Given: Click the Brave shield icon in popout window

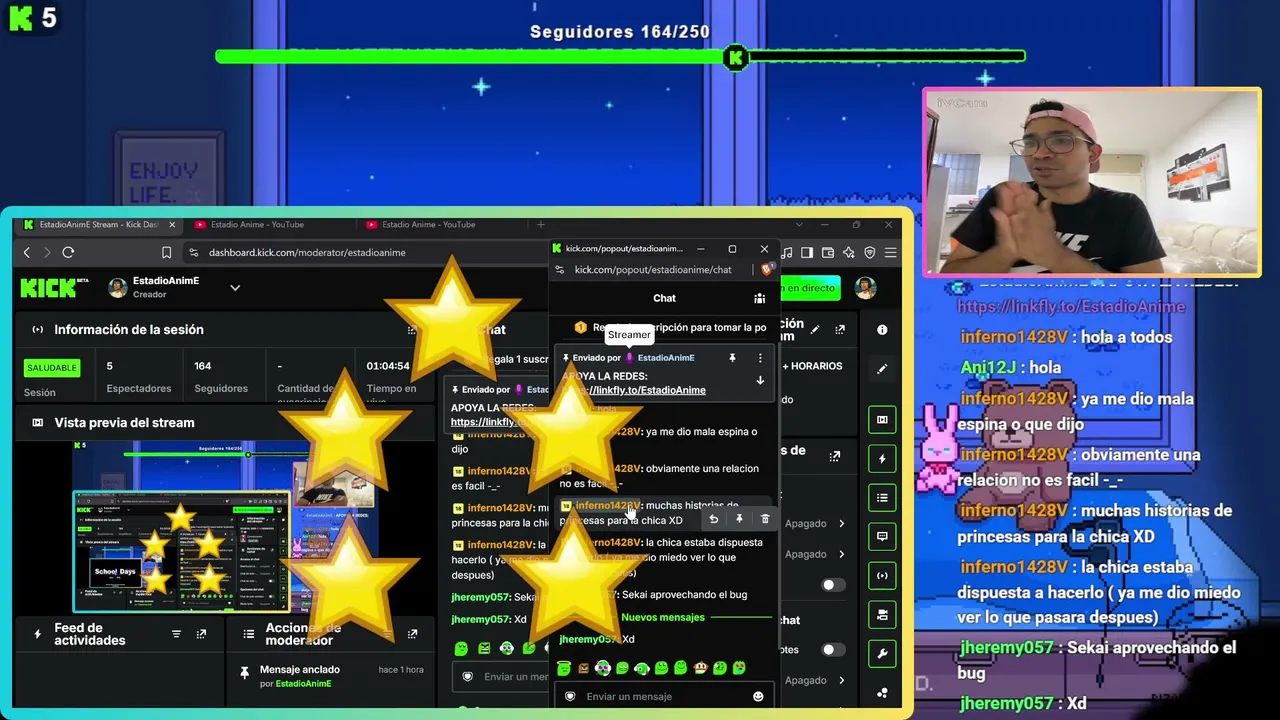Looking at the screenshot, I should click(767, 270).
